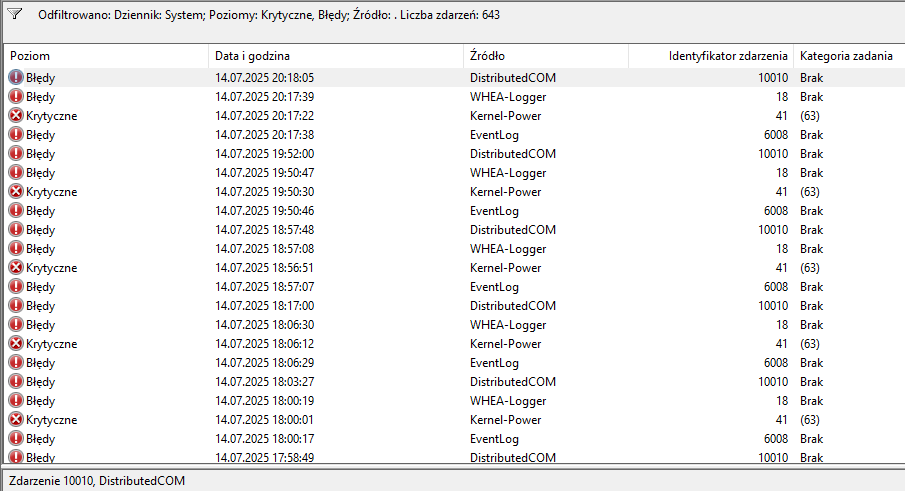Select timestamp 14.07.2025 20:18:05

(264, 78)
